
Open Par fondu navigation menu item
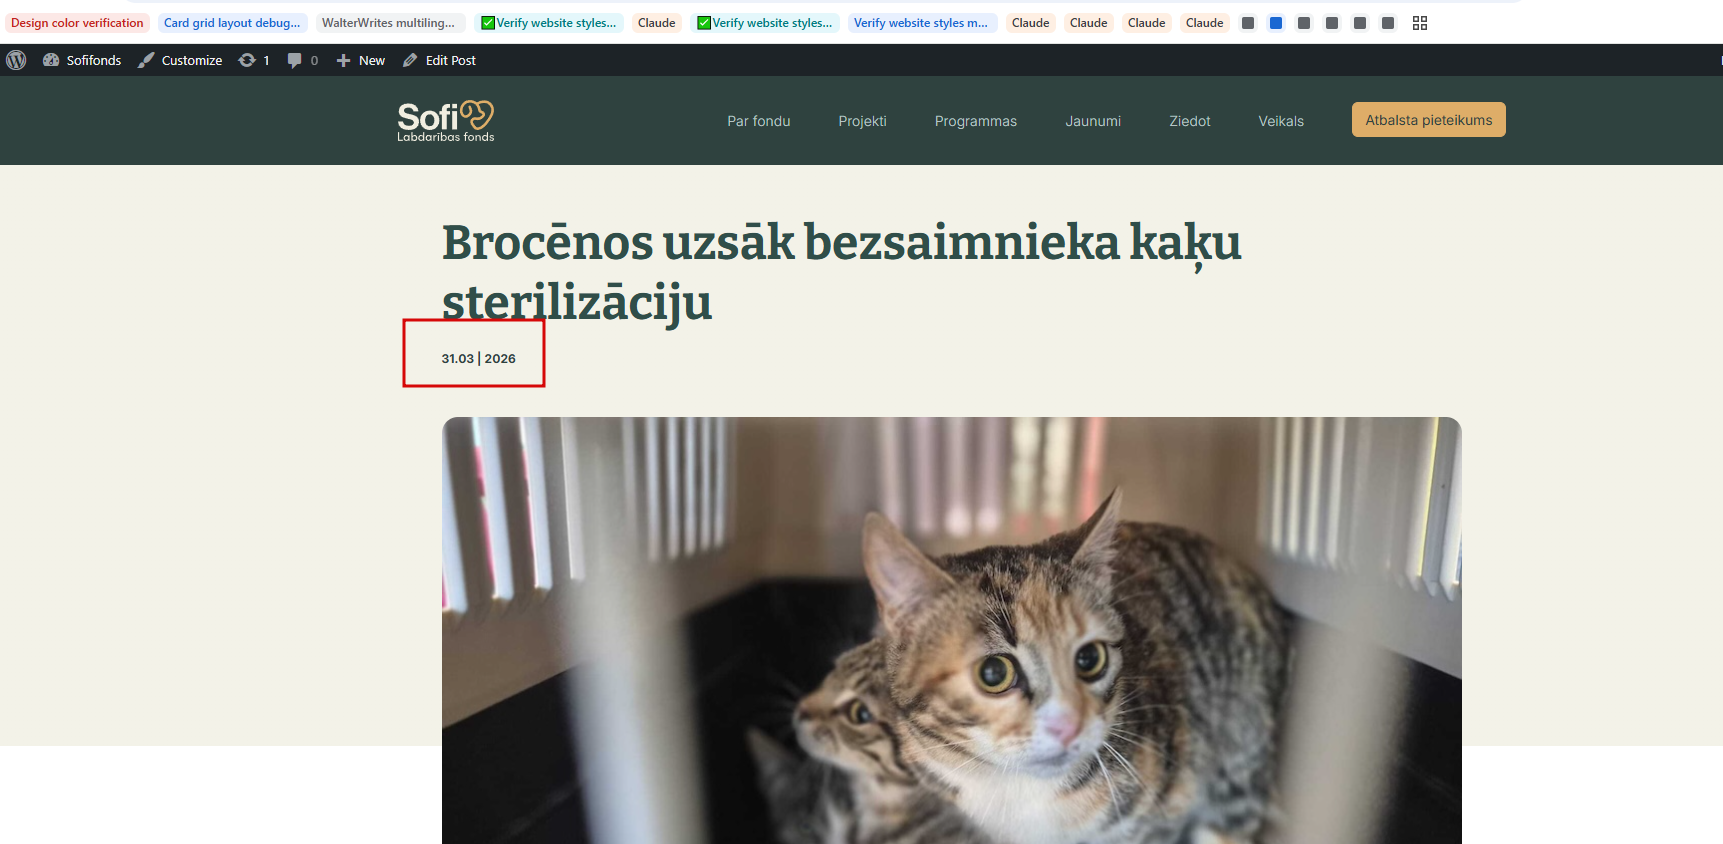[x=759, y=121]
